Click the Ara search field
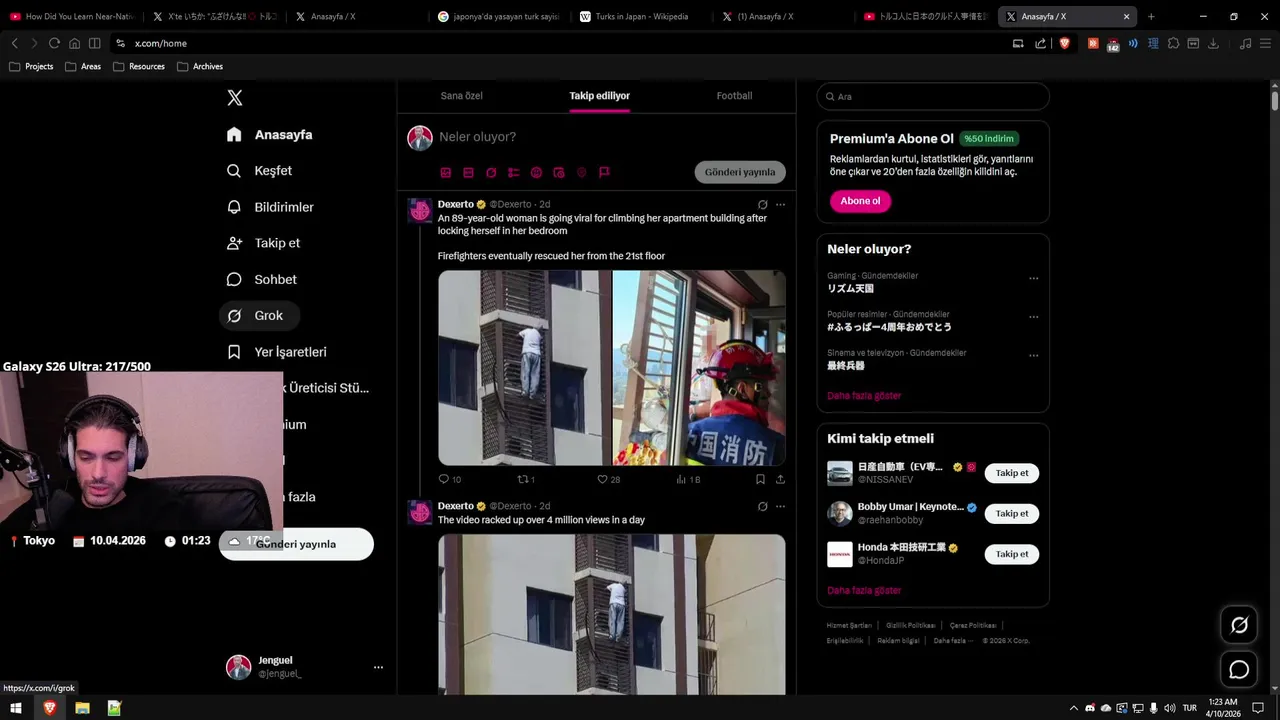This screenshot has height=720, width=1280. pyautogui.click(x=933, y=97)
